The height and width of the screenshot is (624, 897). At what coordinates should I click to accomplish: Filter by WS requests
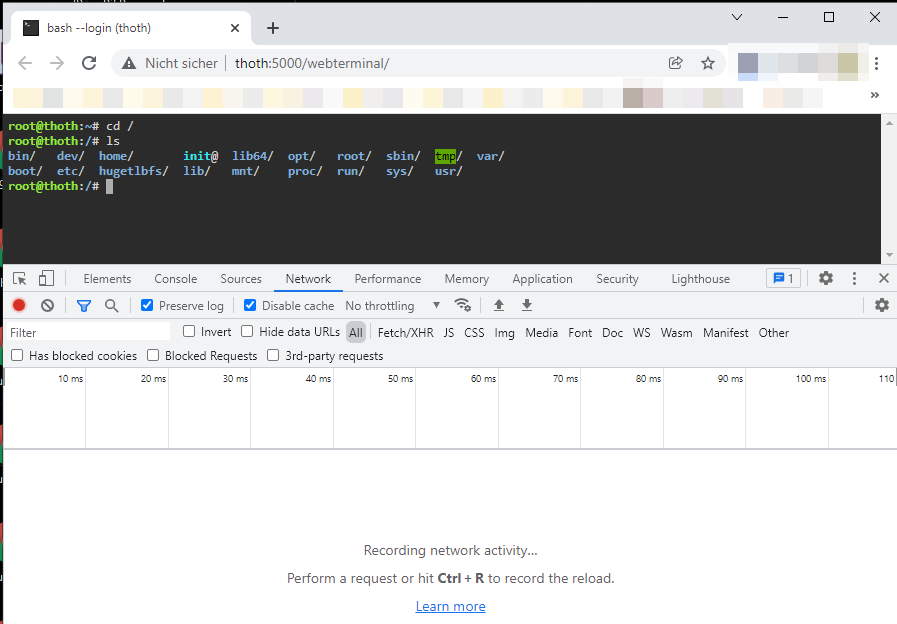coord(641,332)
